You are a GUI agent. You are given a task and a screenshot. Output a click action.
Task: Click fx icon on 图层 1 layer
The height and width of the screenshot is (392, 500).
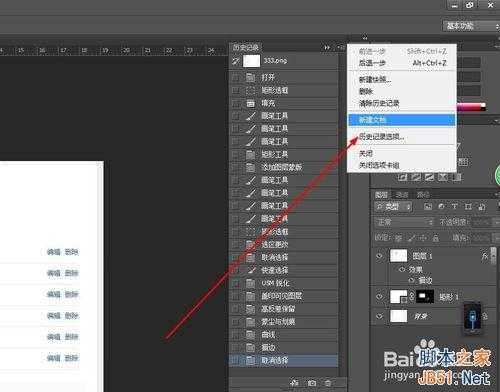click(485, 256)
